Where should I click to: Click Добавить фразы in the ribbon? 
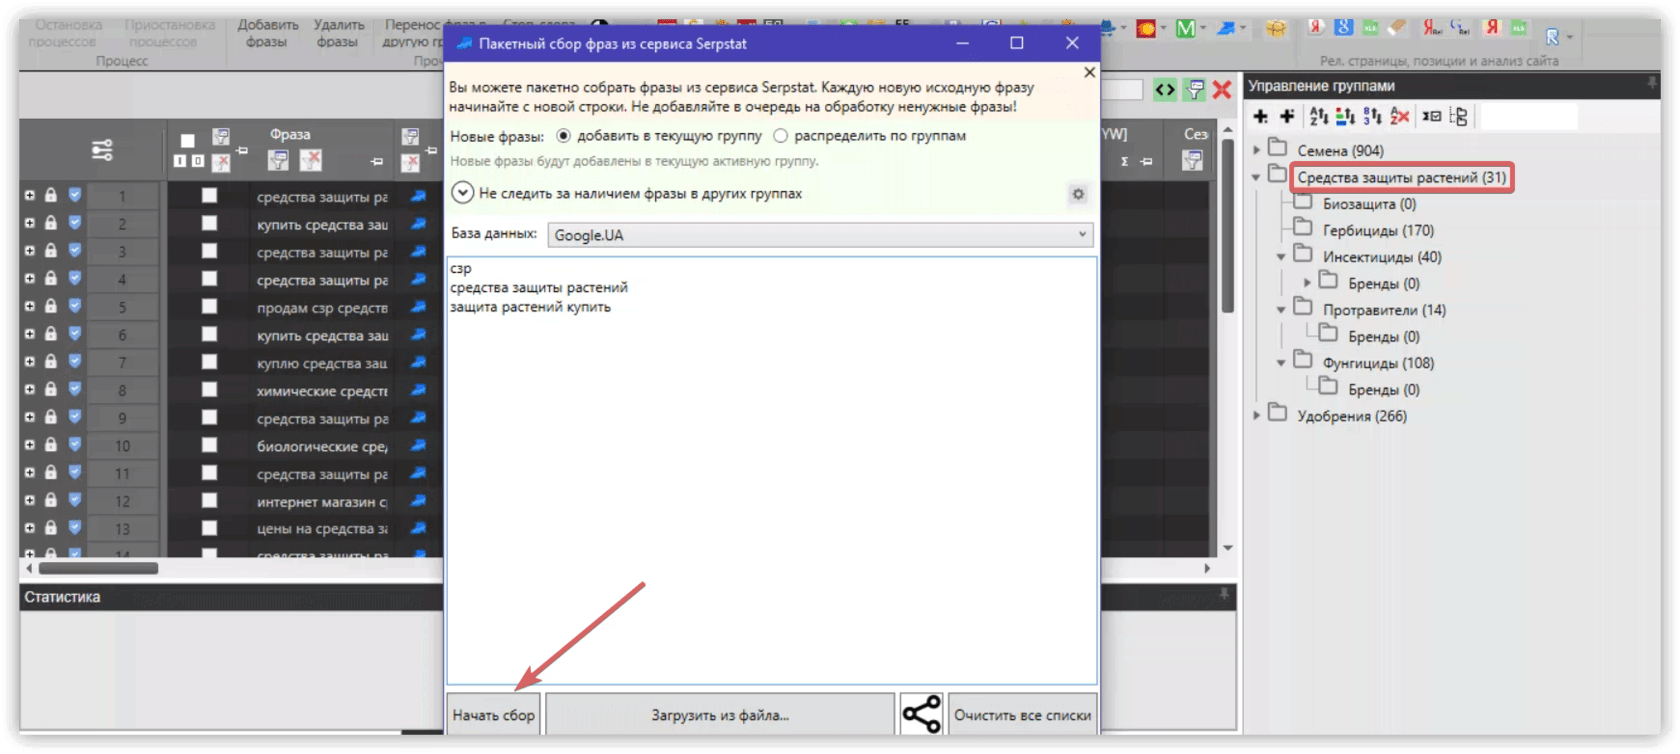click(267, 33)
